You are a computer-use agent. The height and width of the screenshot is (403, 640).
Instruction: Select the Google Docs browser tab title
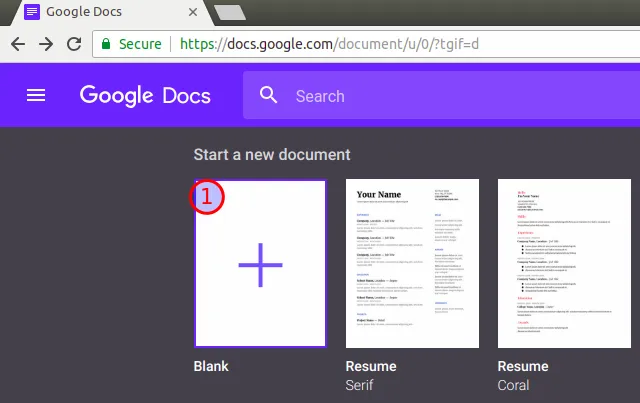point(89,13)
